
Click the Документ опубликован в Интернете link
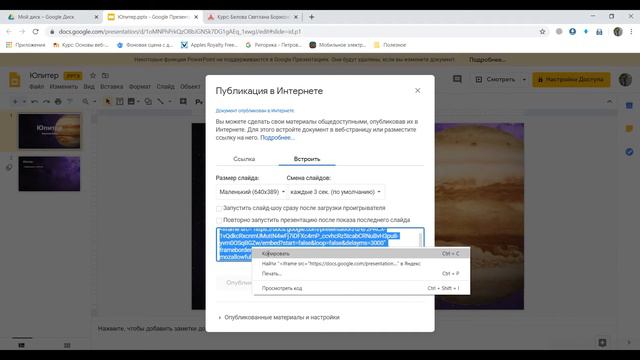point(255,111)
